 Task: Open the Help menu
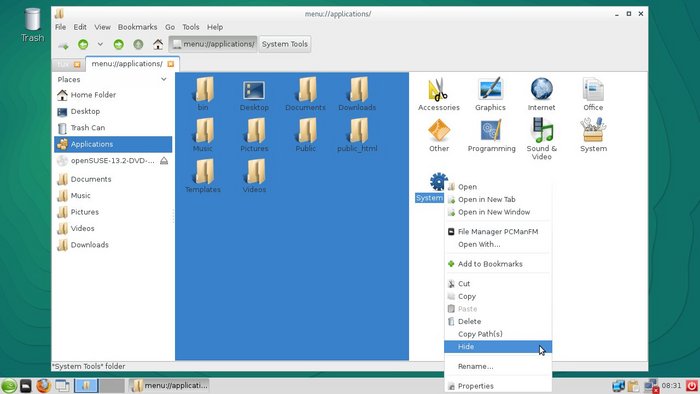pos(215,27)
